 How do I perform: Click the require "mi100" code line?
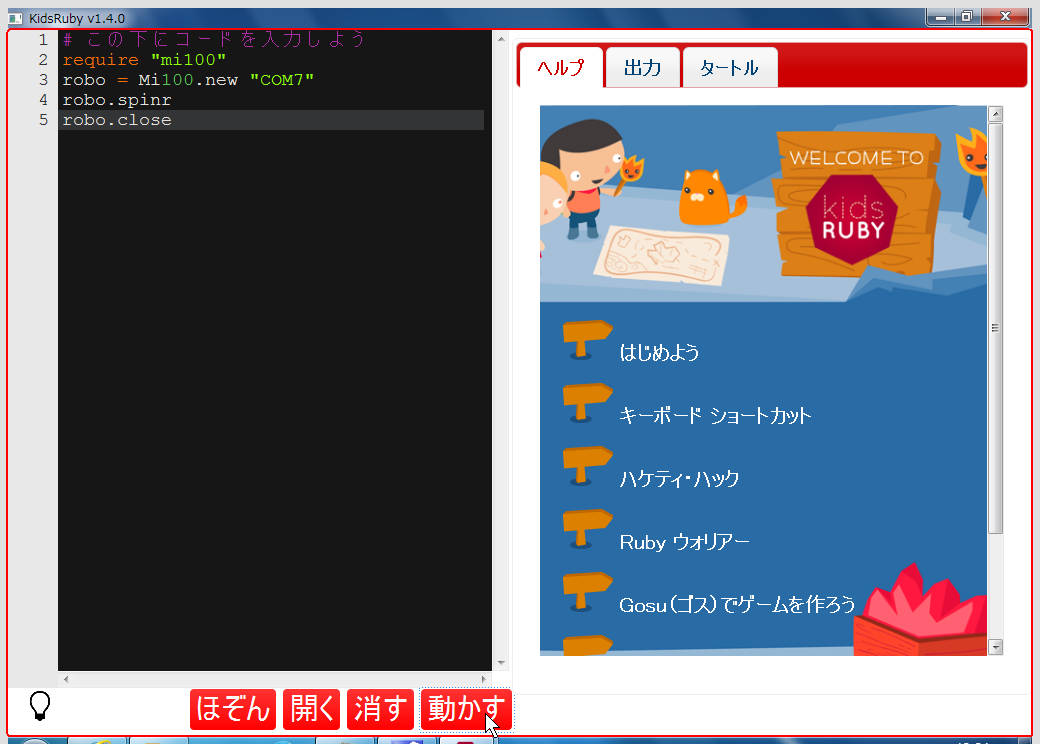click(x=144, y=60)
